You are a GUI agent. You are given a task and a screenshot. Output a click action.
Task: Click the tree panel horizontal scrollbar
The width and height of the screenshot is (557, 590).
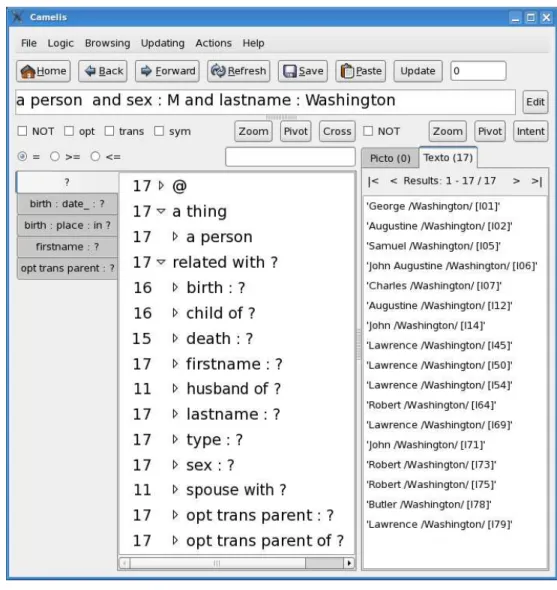[x=218, y=563]
